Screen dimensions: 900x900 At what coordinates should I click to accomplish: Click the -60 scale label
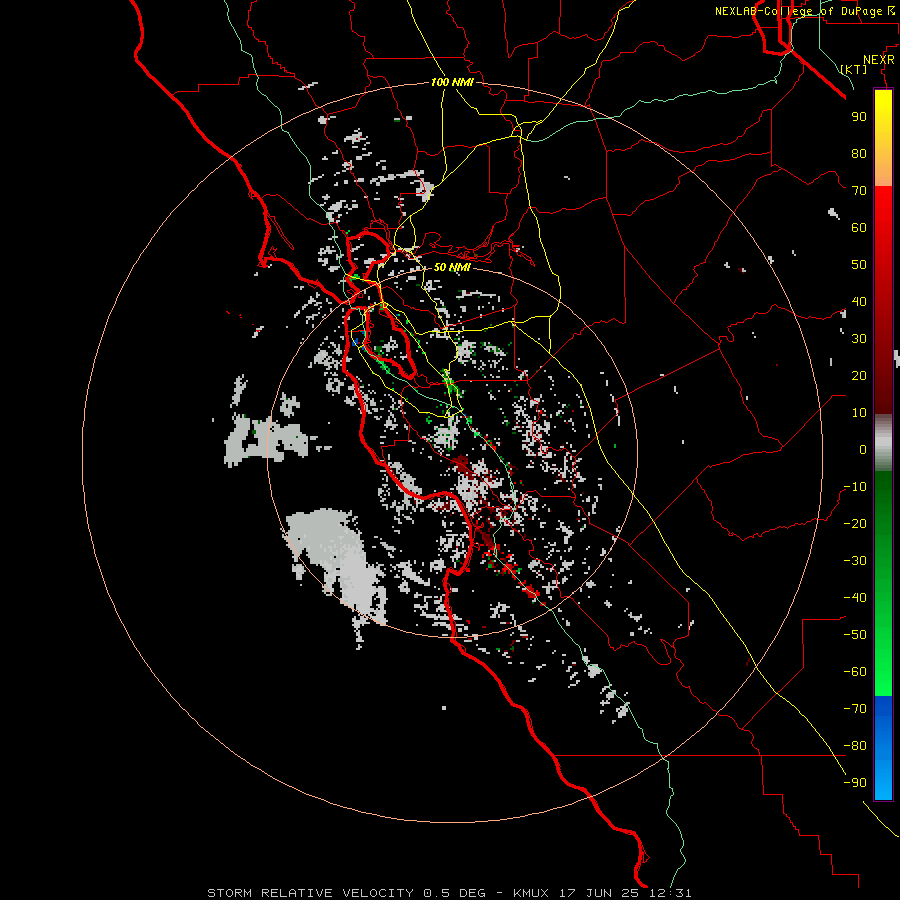coord(855,672)
